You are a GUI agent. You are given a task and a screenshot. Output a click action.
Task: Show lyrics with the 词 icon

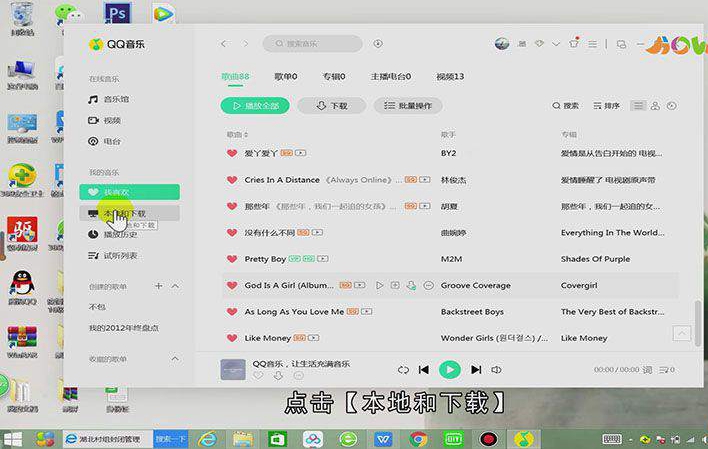647,370
